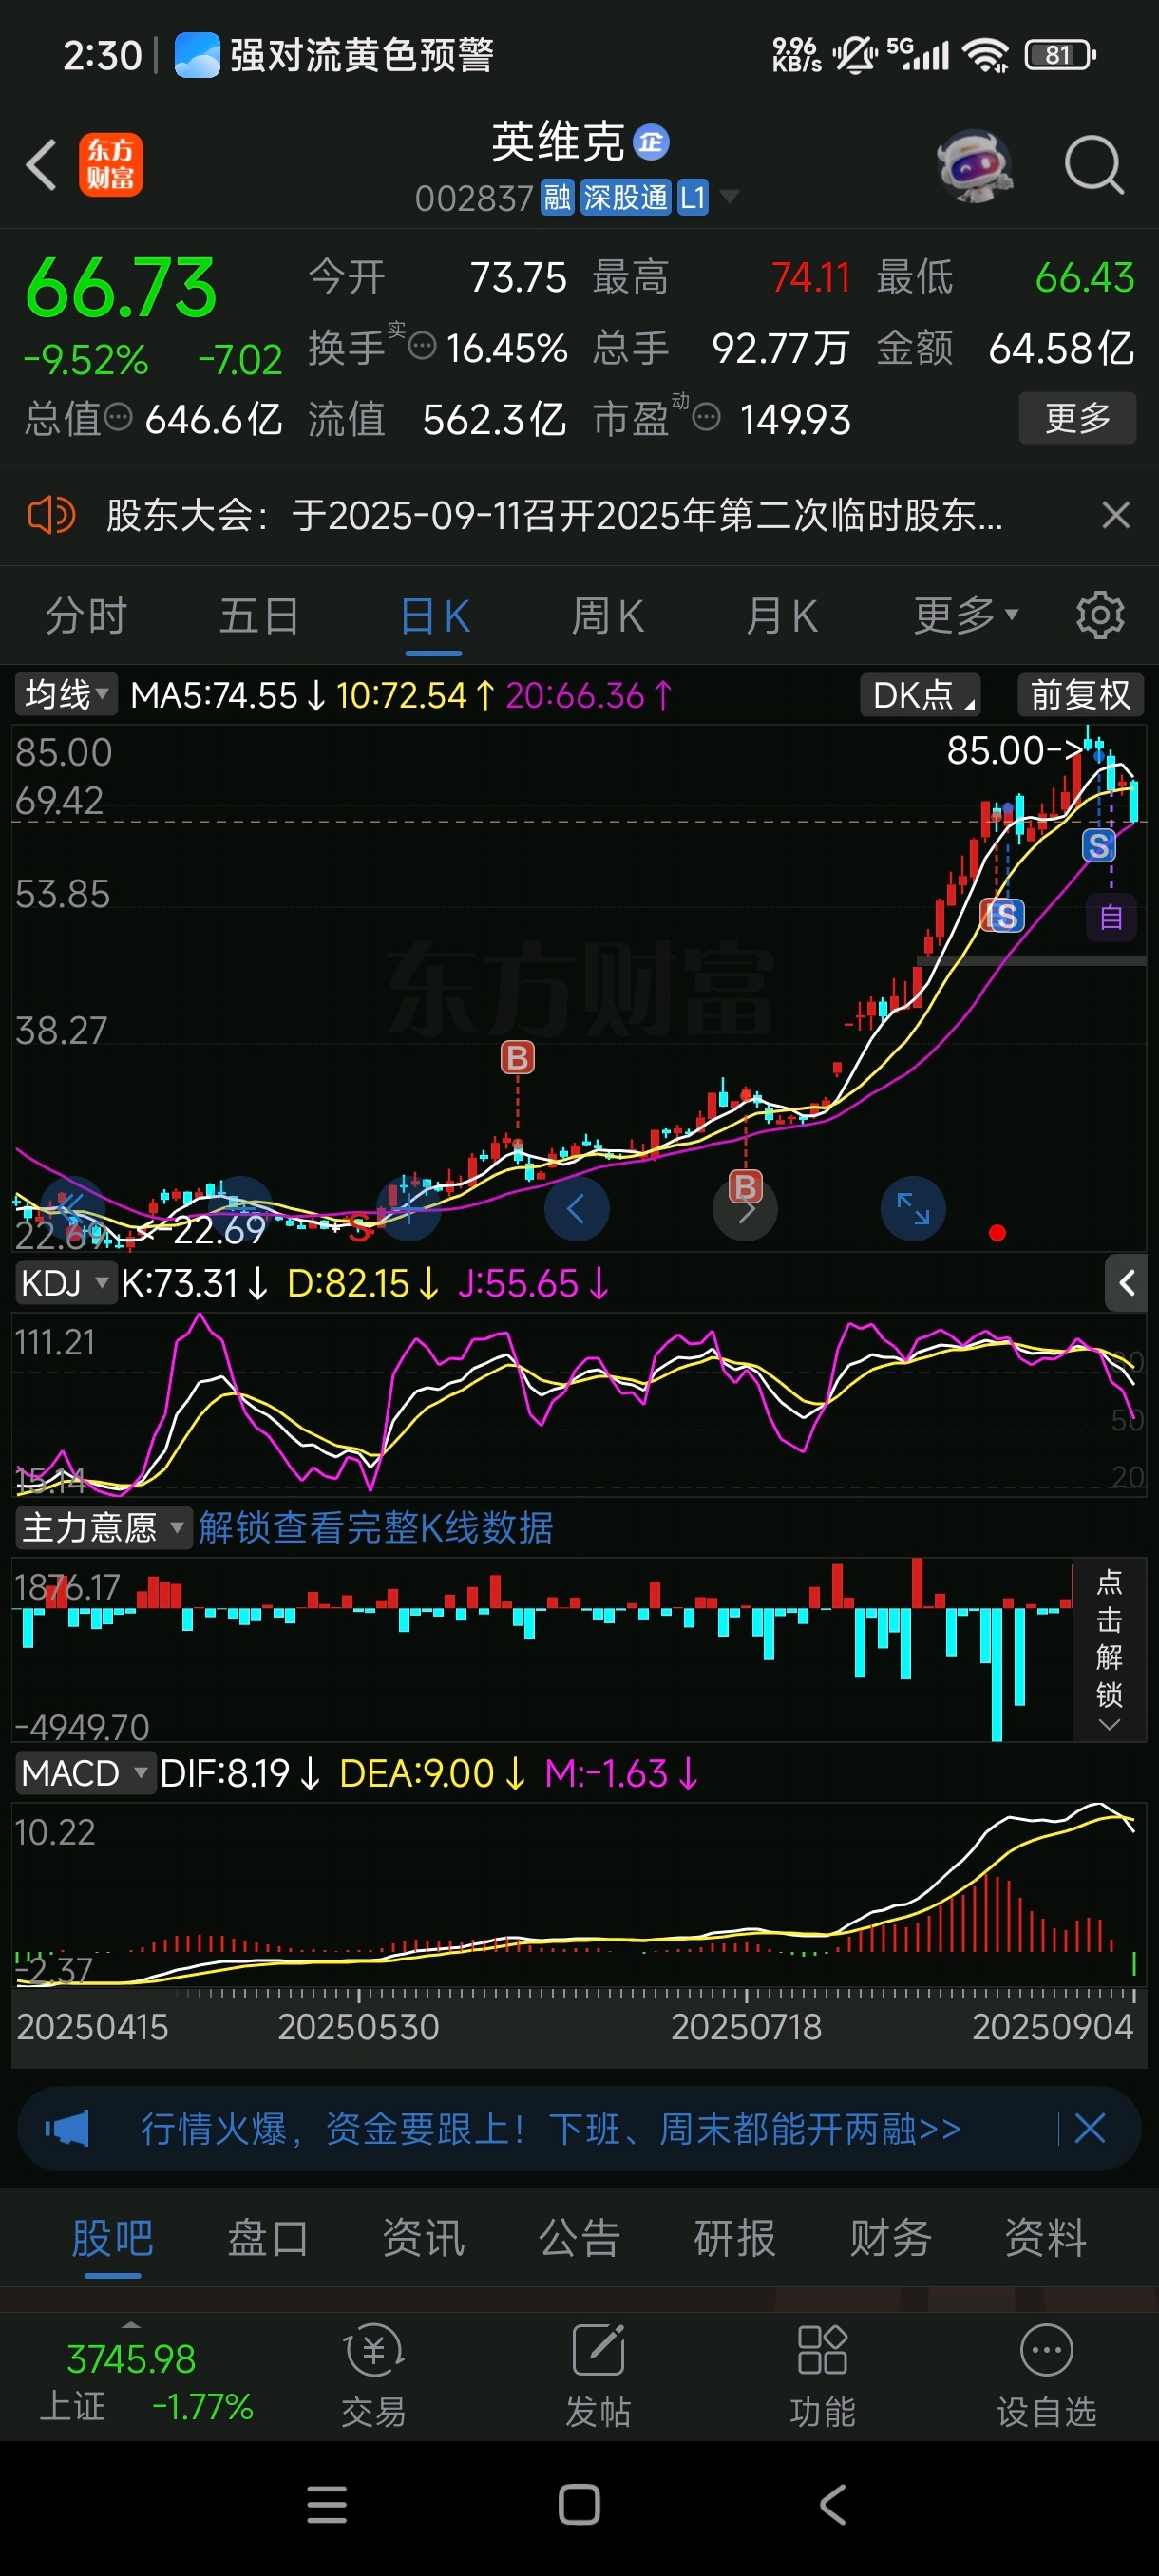Viewport: 1159px width, 2576px height.
Task: Tap Android system back button
Action: (x=832, y=2505)
